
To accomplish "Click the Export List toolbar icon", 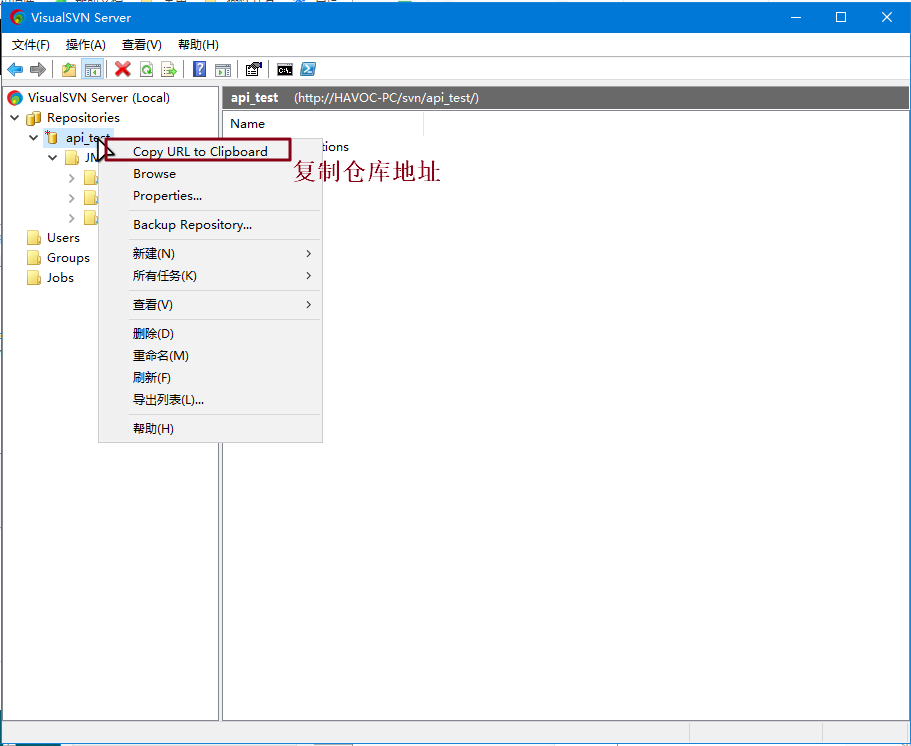I will coord(169,70).
